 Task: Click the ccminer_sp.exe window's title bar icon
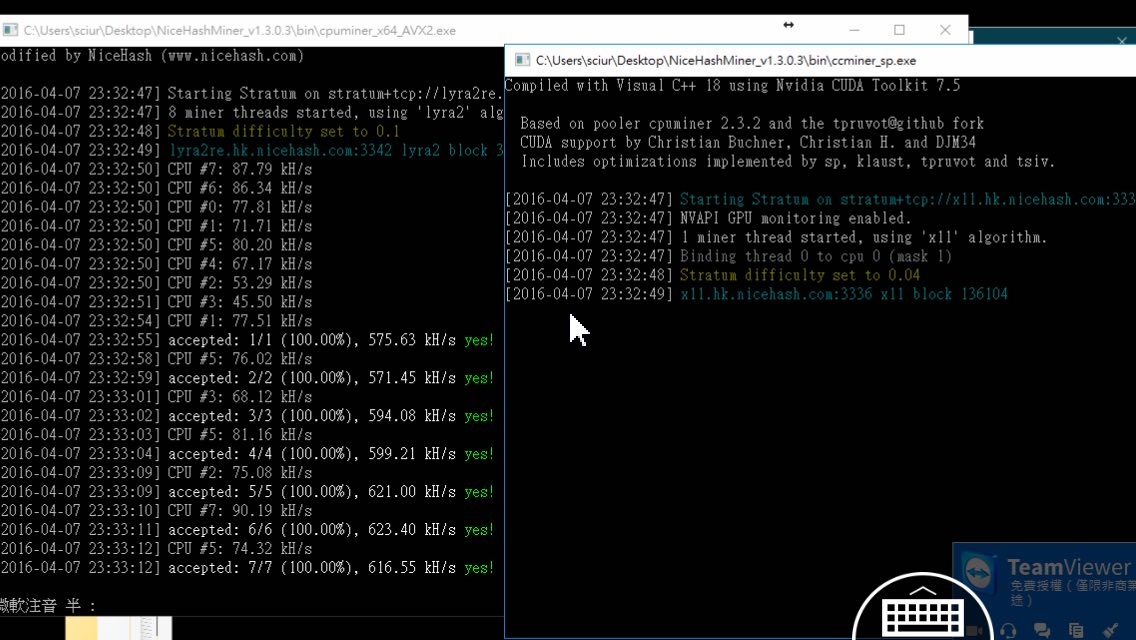pos(522,60)
